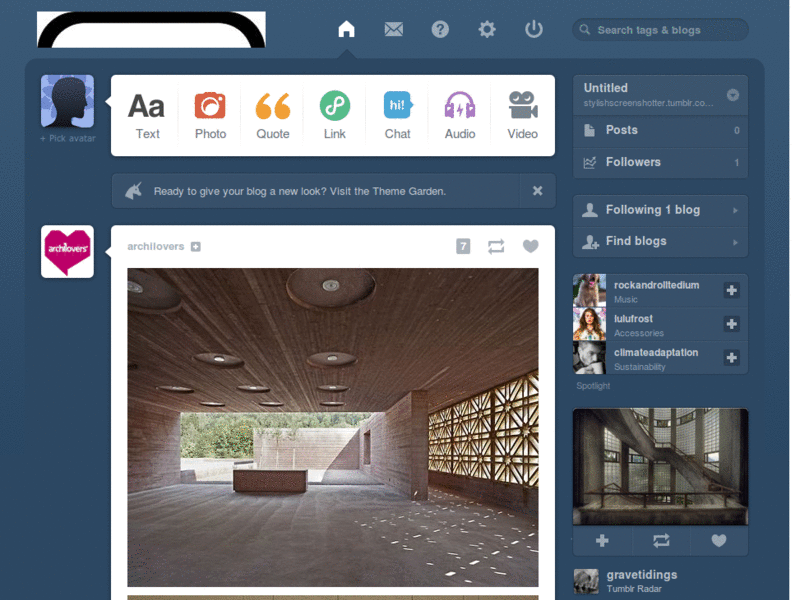This screenshot has width=800, height=600.
Task: Create a new Link post
Action: click(x=335, y=116)
